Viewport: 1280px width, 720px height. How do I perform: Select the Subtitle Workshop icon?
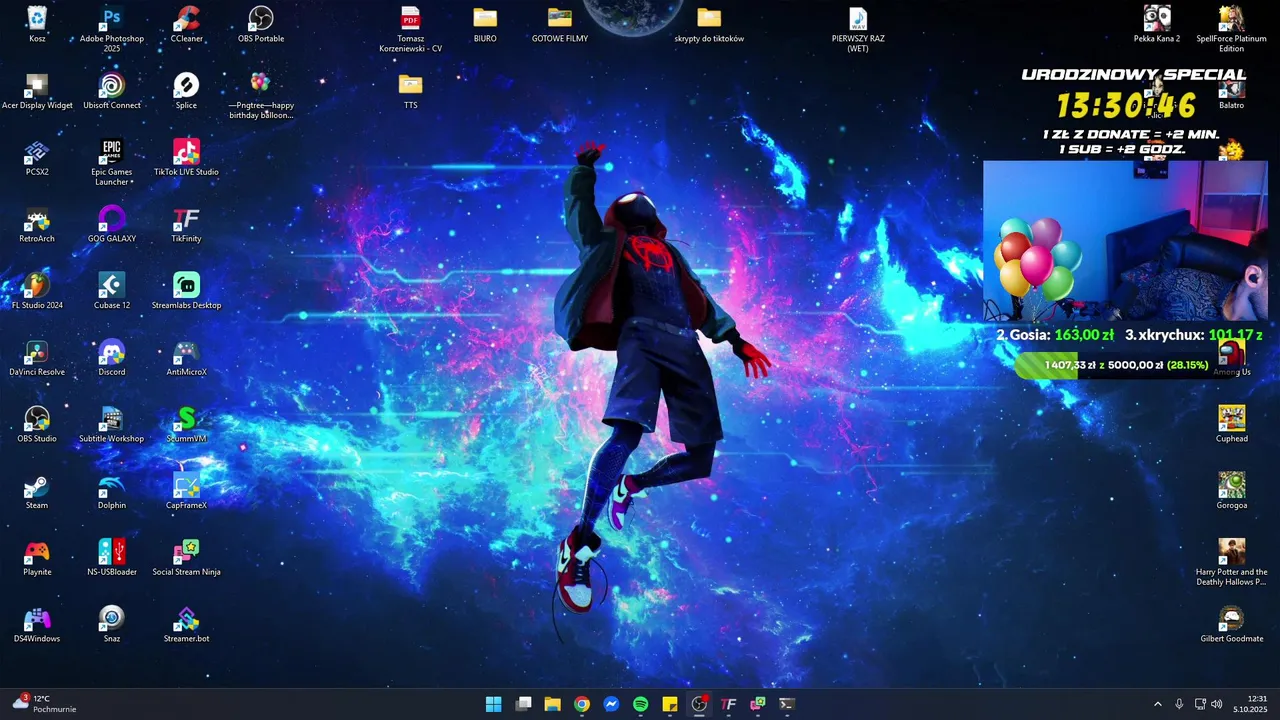pyautogui.click(x=112, y=425)
